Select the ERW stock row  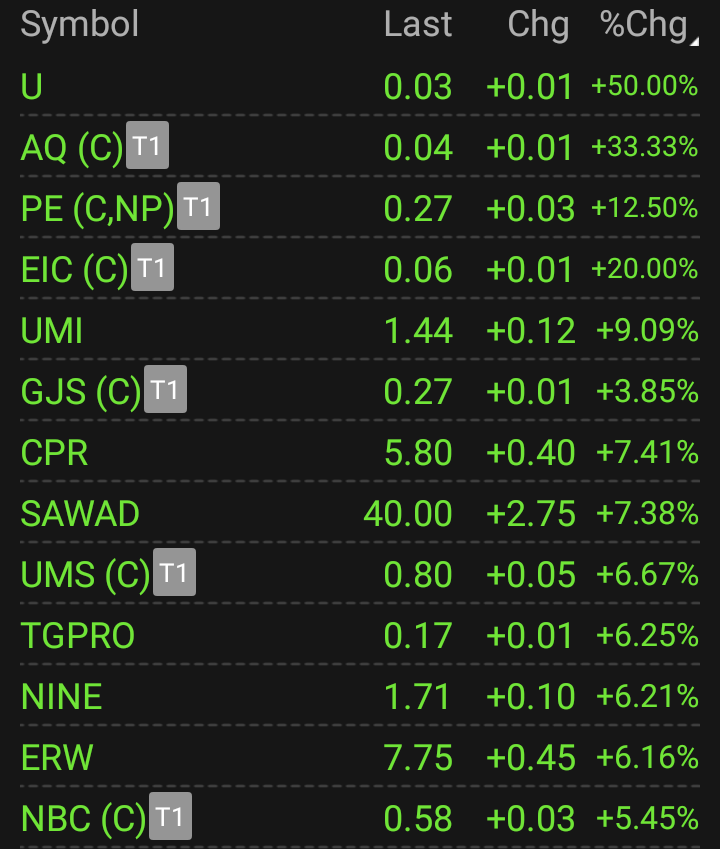point(57,758)
